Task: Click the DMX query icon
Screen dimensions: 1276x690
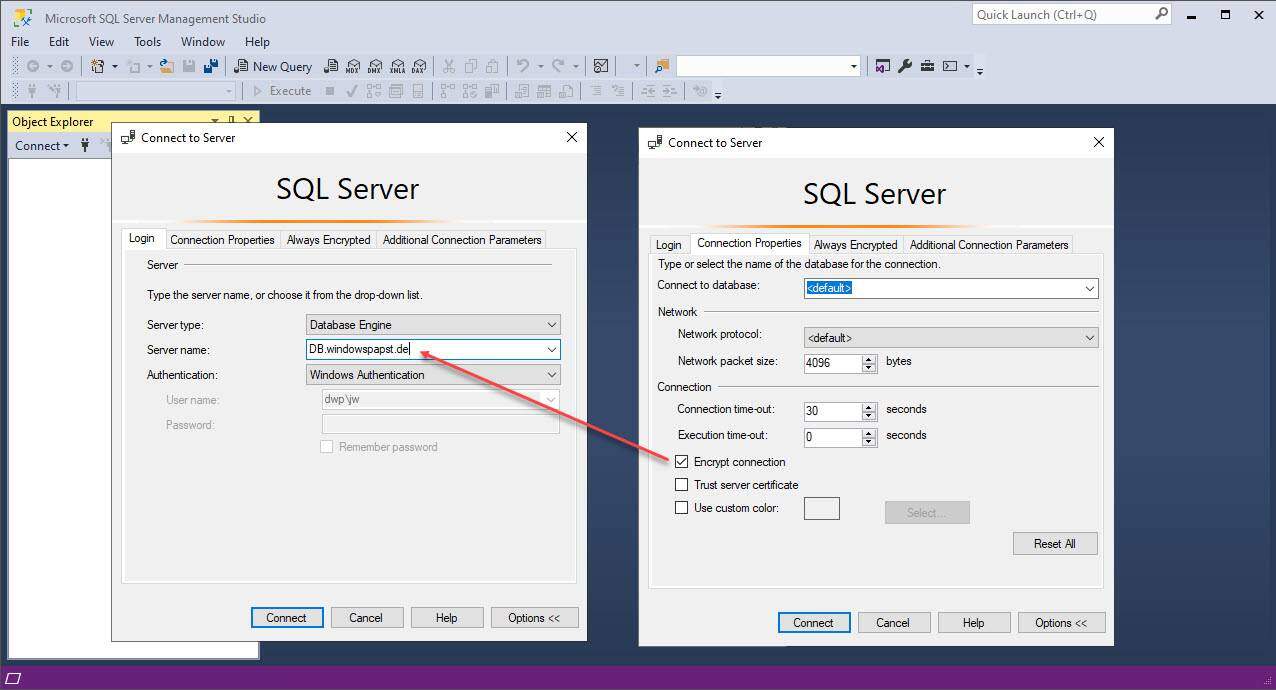Action: coord(374,66)
